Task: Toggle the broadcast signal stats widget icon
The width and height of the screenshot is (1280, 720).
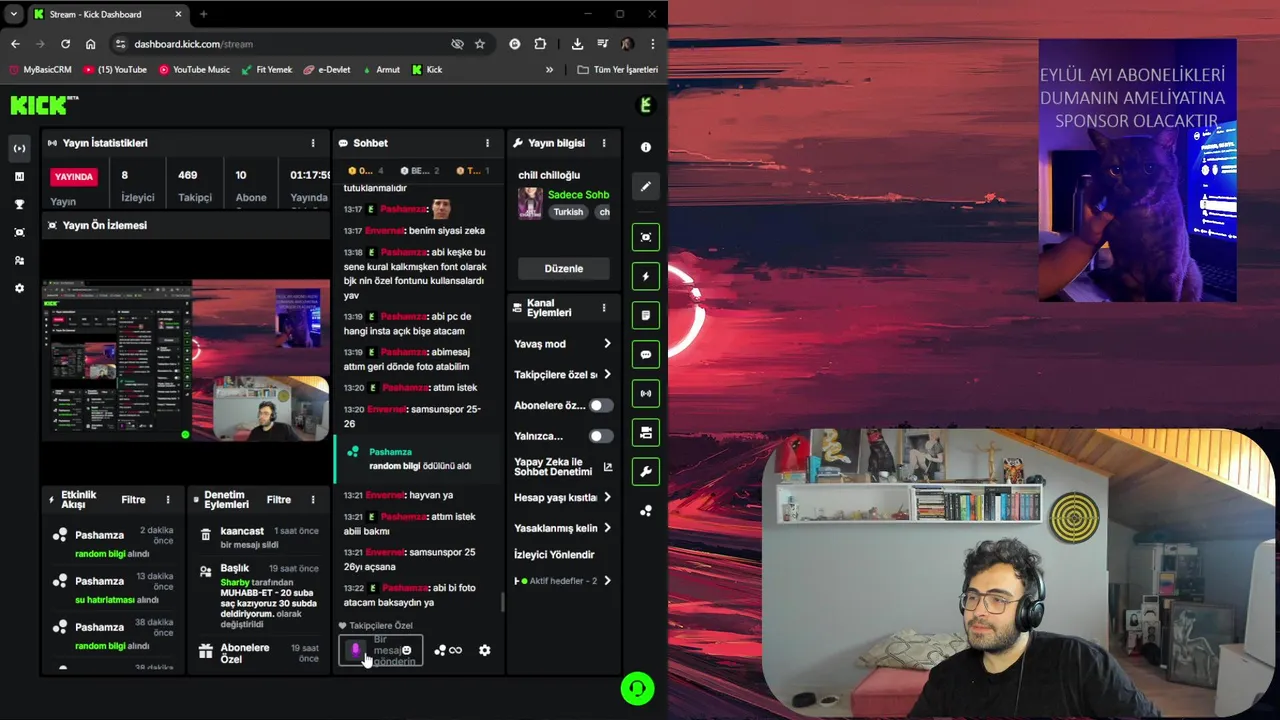Action: (x=646, y=393)
